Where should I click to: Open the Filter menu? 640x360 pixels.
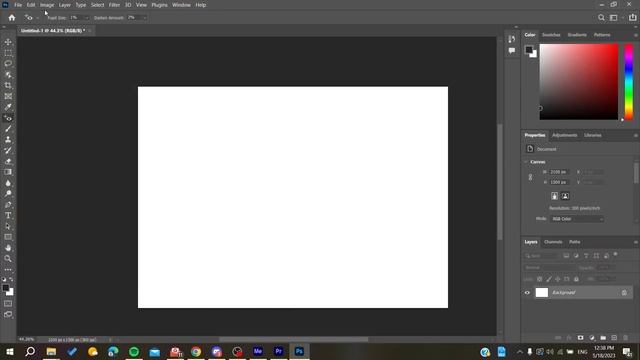(114, 5)
